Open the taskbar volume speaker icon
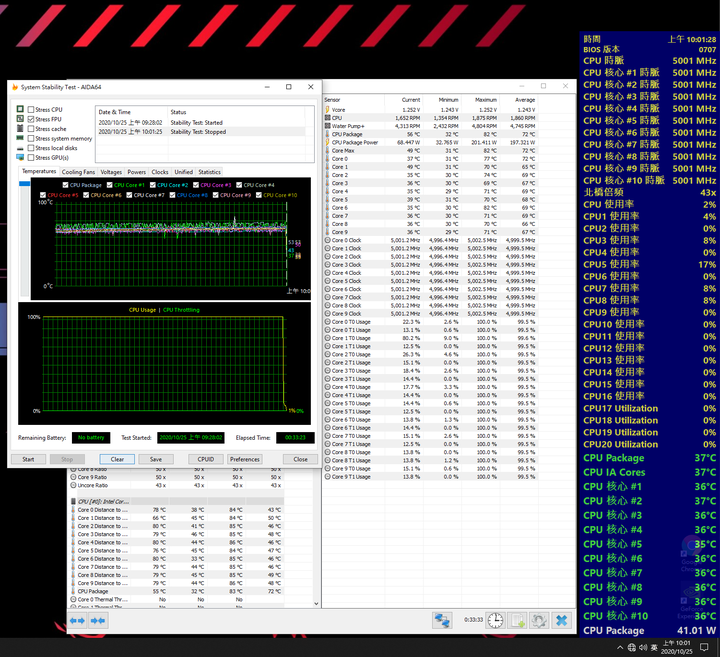The height and width of the screenshot is (657, 720). click(x=643, y=647)
